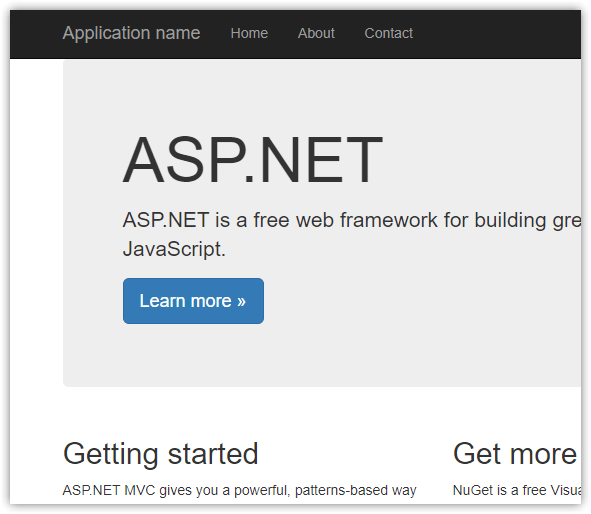Click the Learn more » button

(x=193, y=301)
